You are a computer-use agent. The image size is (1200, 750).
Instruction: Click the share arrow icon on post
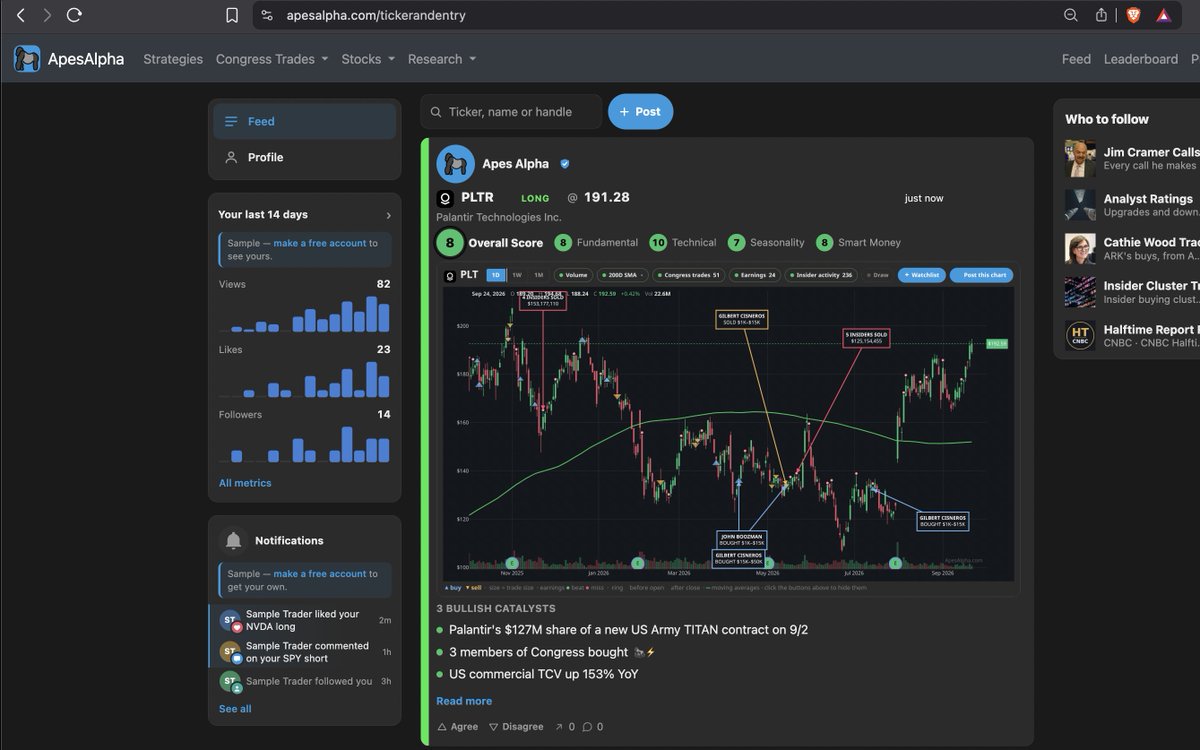tap(559, 727)
